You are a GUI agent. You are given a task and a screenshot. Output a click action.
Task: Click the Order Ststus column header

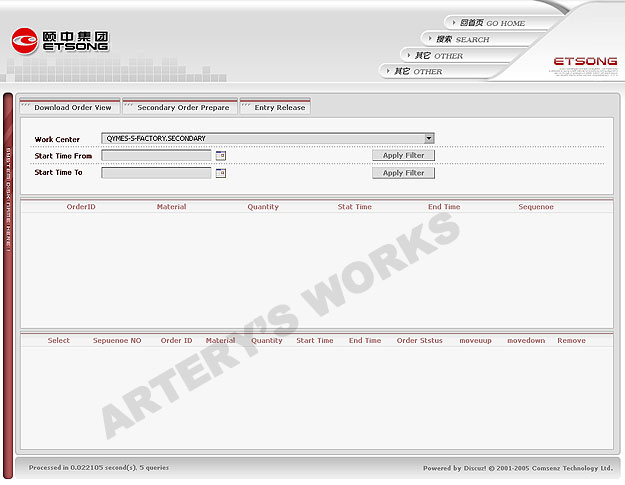pyautogui.click(x=419, y=341)
